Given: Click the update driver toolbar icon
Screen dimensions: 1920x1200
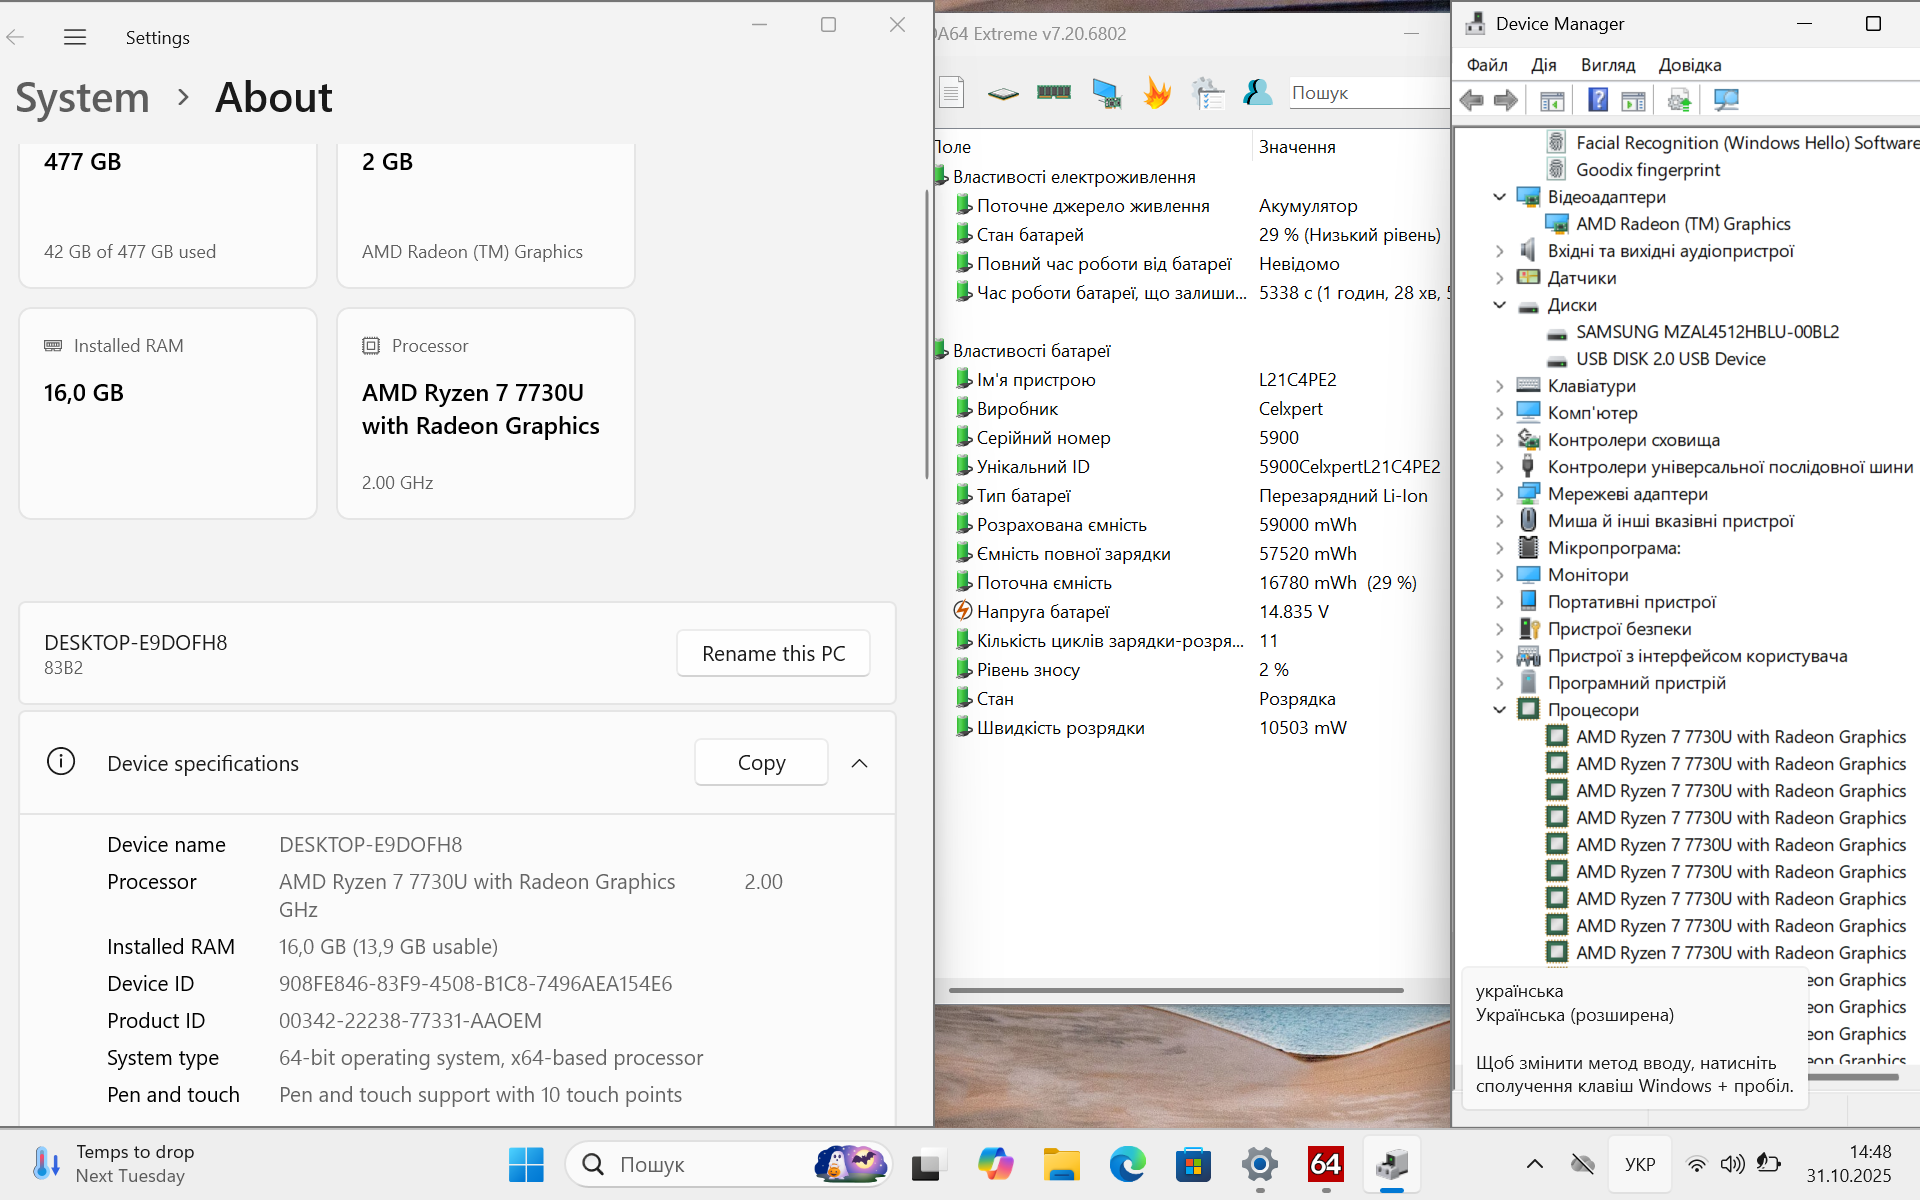Looking at the screenshot, I should tap(1679, 100).
